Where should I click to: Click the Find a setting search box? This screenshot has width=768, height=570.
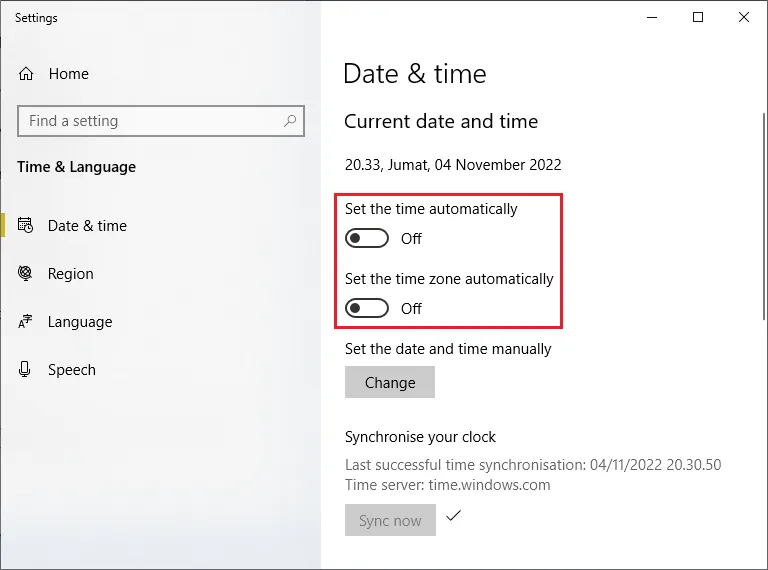click(161, 121)
